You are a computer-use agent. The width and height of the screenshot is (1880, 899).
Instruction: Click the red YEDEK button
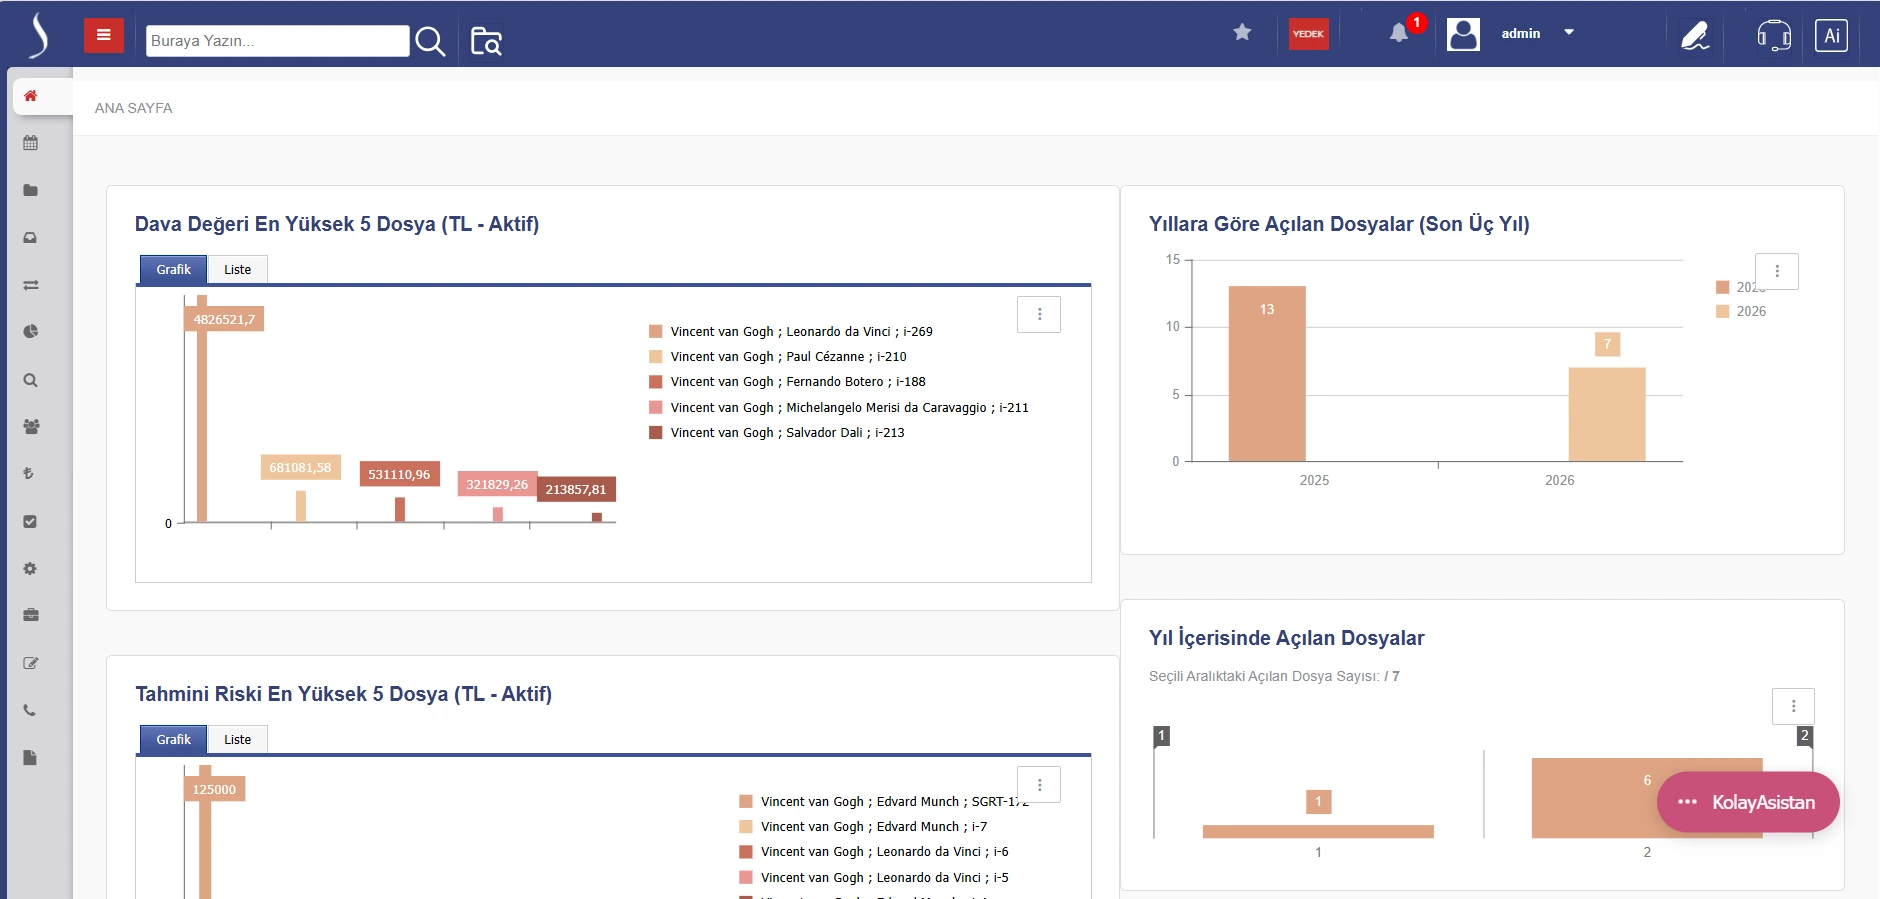[x=1308, y=34]
